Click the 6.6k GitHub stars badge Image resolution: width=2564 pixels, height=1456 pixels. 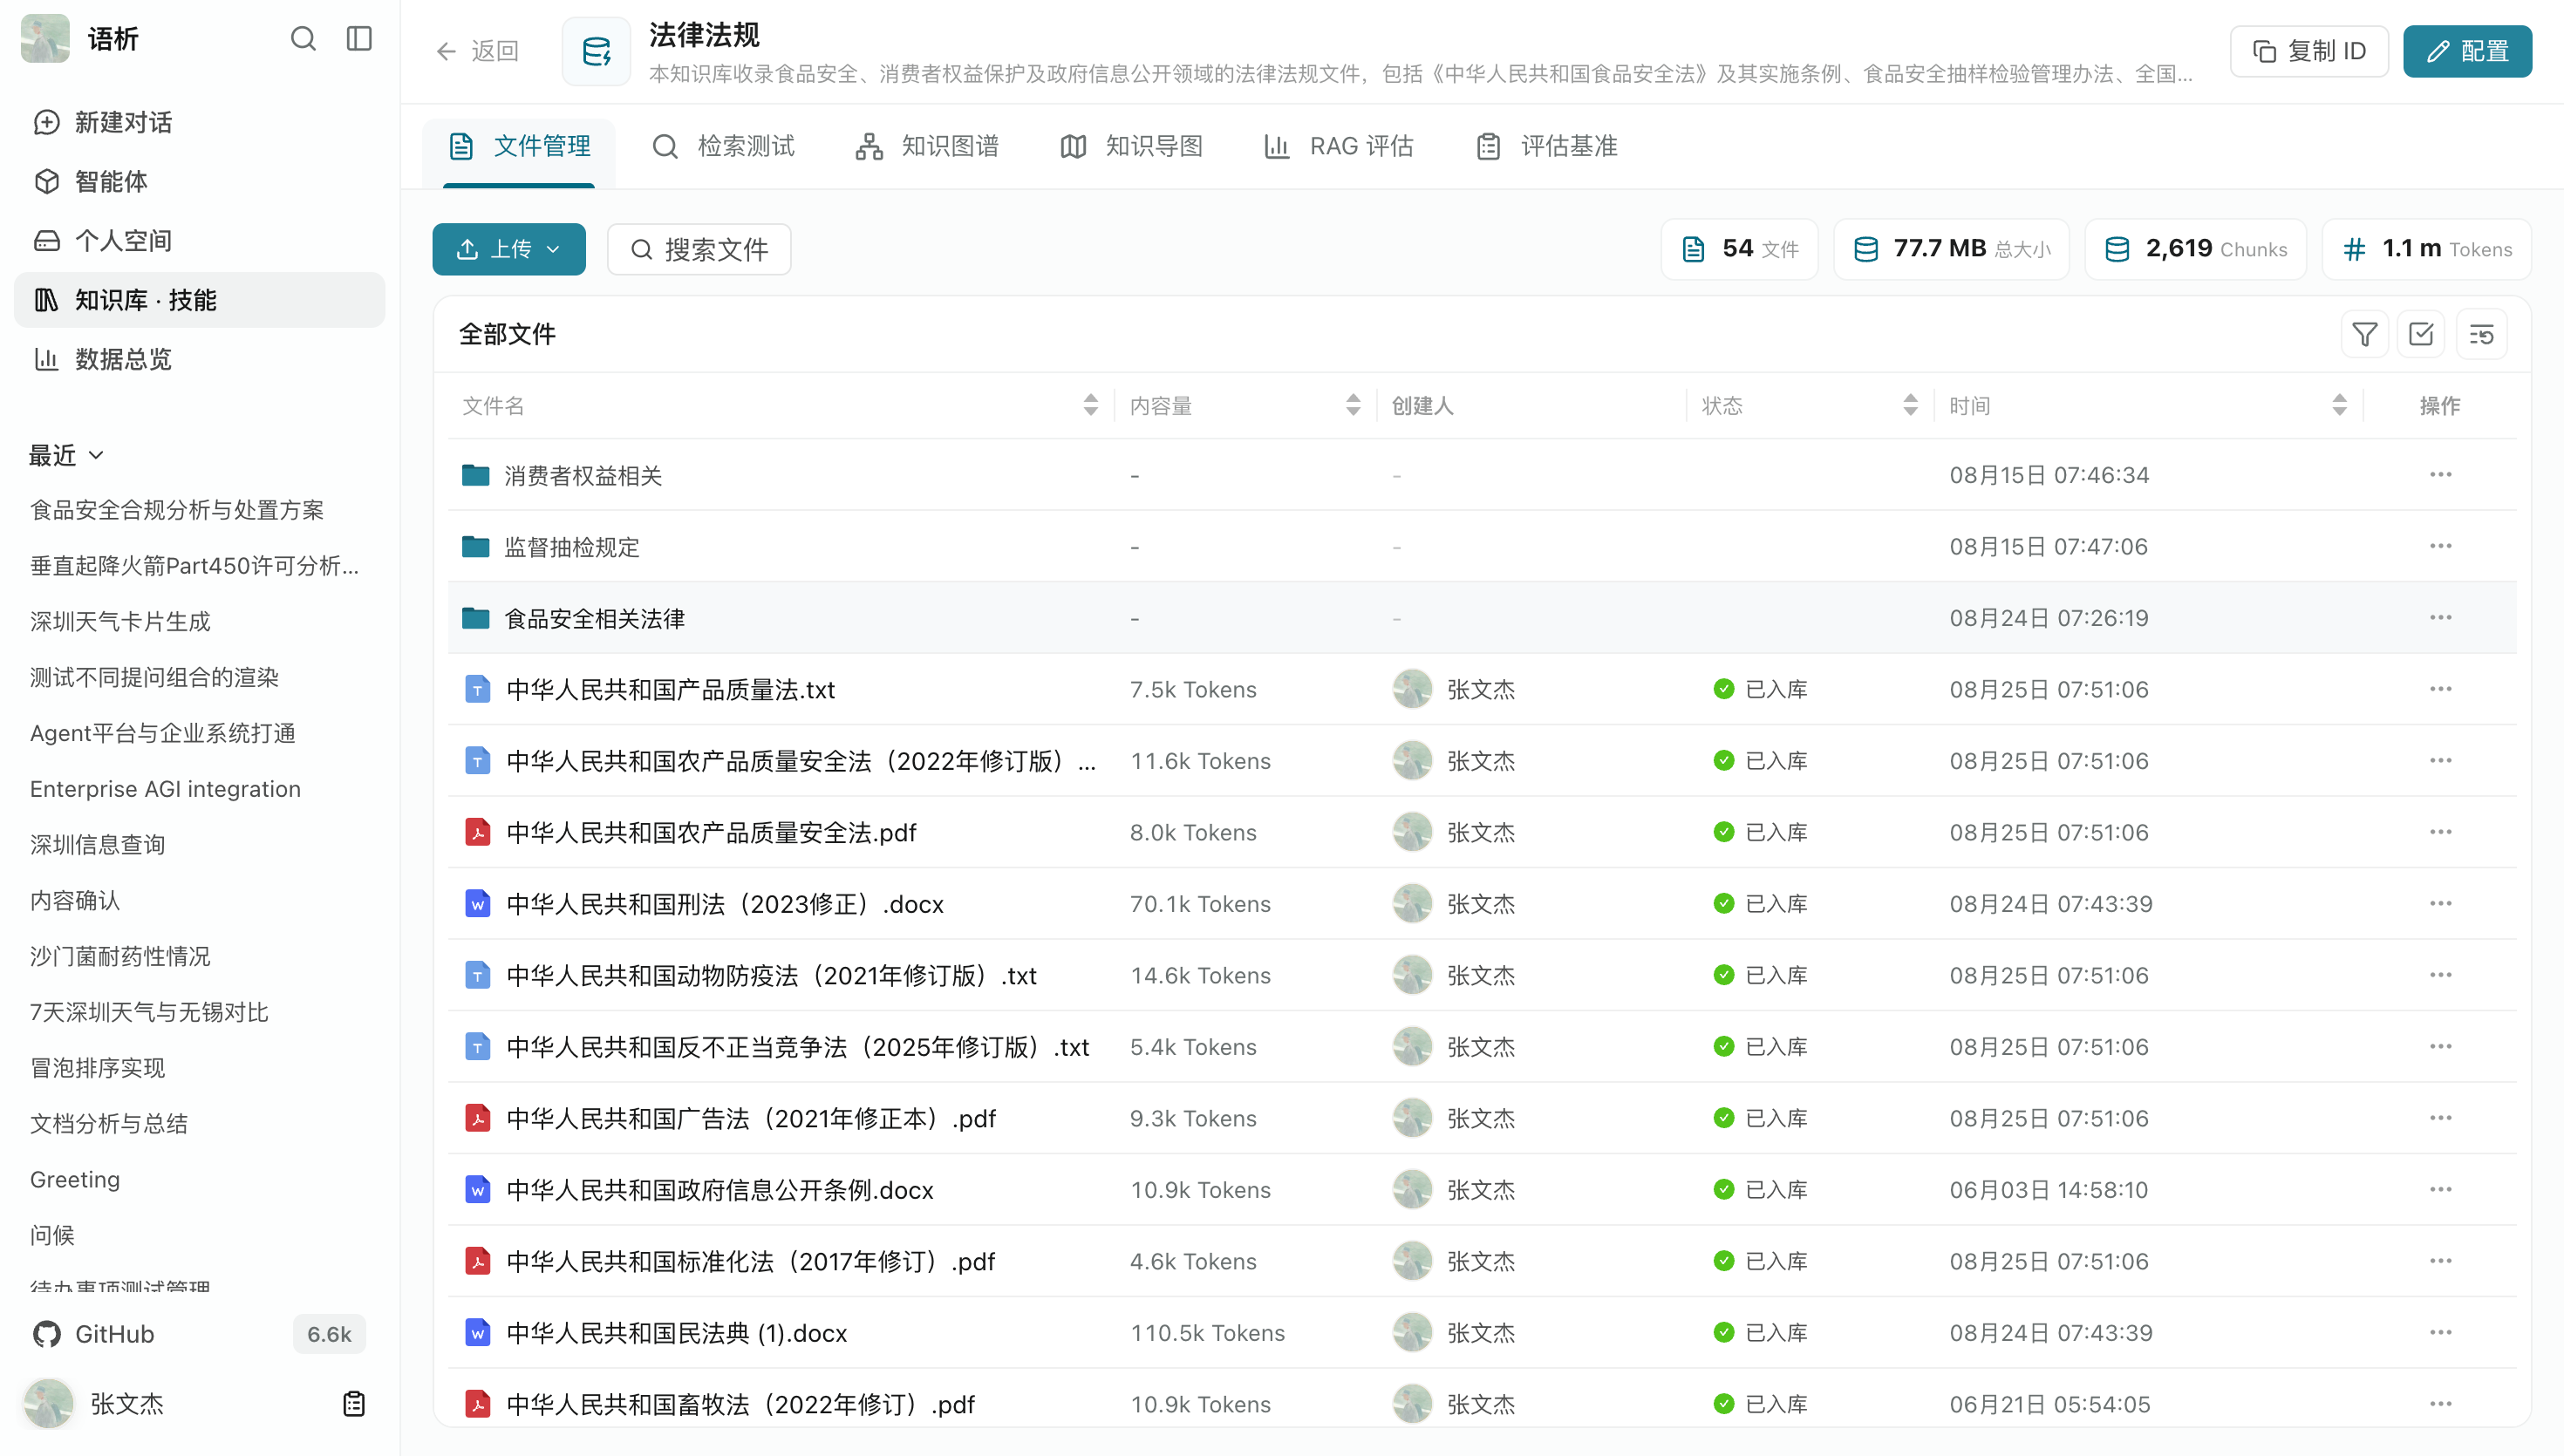pos(329,1334)
